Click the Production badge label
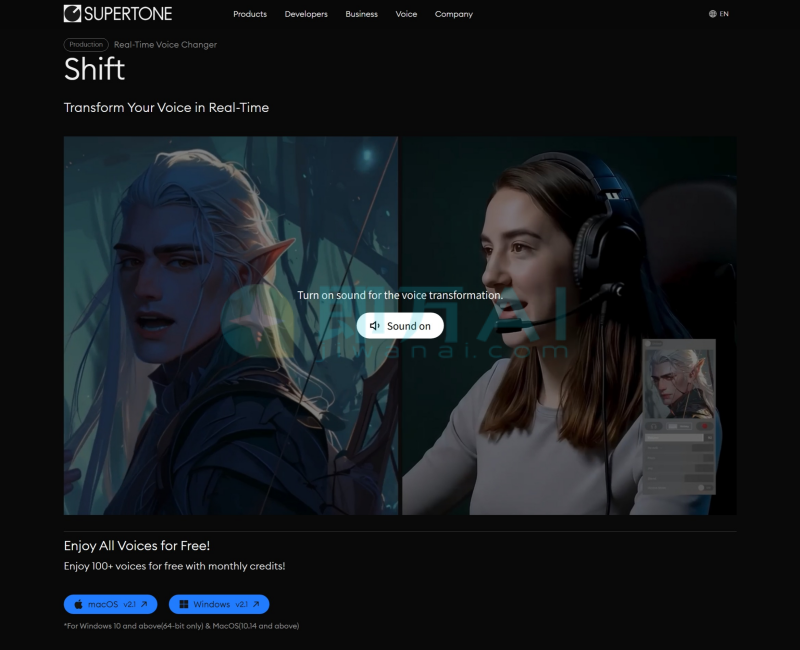Viewport: 800px width, 650px height. click(x=86, y=45)
